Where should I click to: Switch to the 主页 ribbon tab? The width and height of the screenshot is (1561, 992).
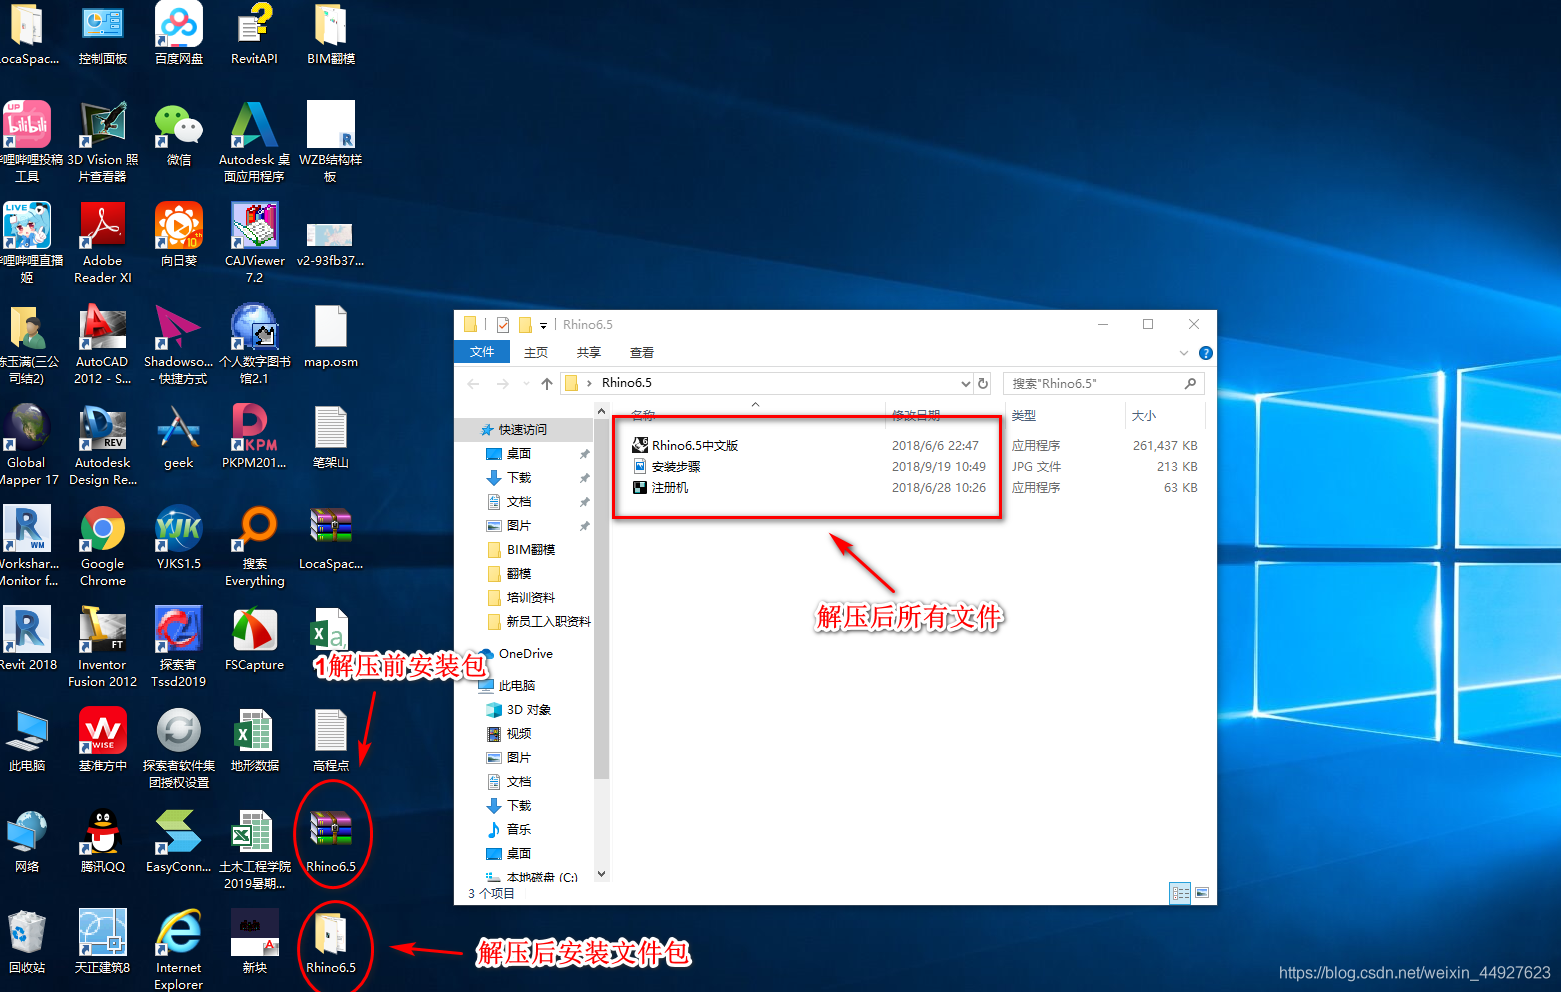[536, 352]
